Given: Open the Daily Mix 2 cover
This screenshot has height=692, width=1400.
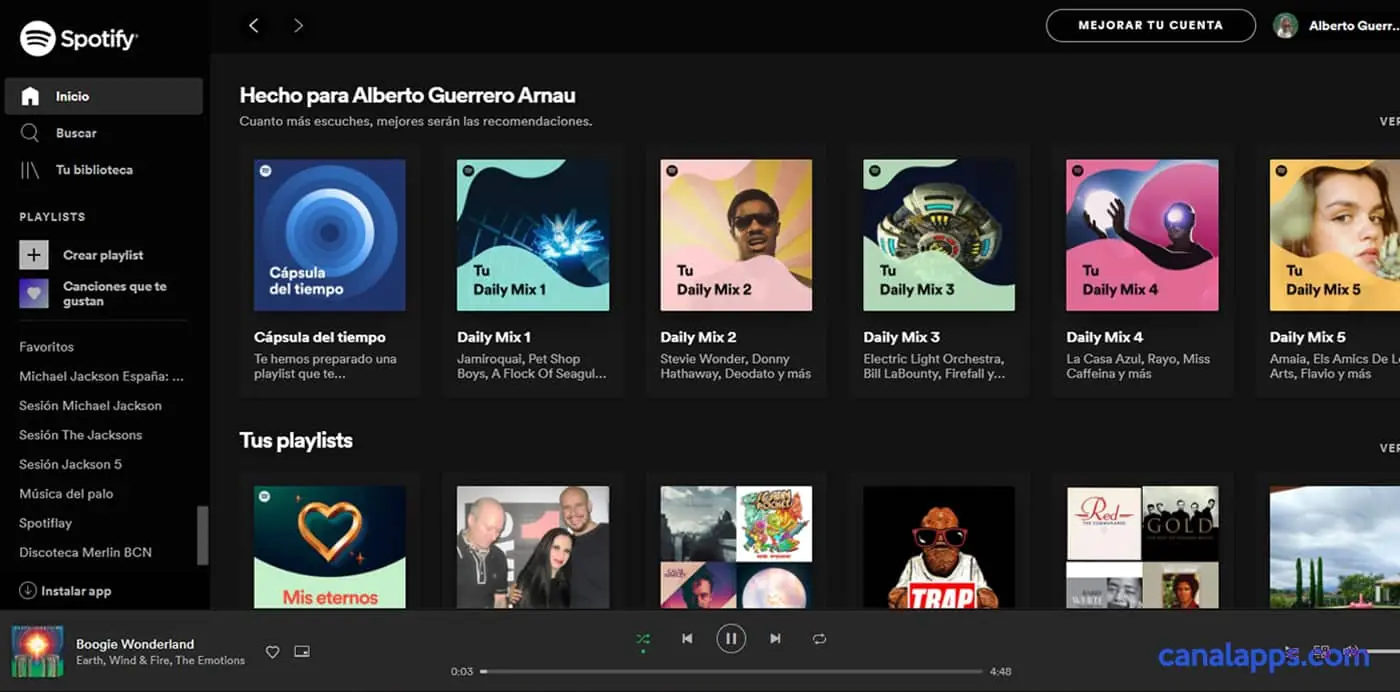Looking at the screenshot, I should point(736,235).
